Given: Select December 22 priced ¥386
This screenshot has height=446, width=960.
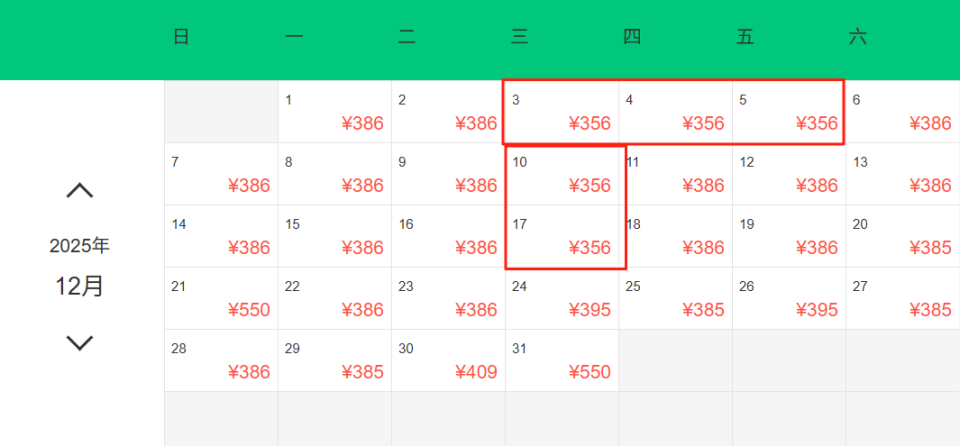Looking at the screenshot, I should [x=335, y=298].
